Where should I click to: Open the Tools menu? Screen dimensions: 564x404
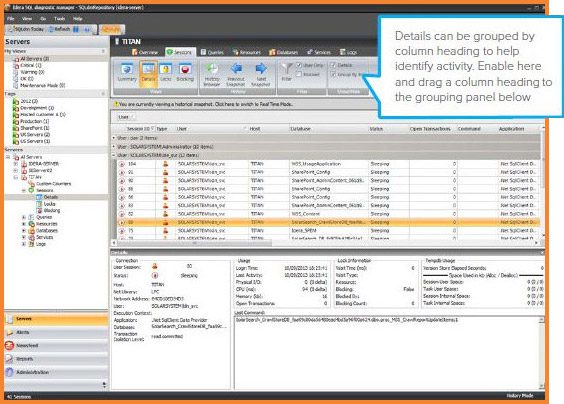pos(59,18)
